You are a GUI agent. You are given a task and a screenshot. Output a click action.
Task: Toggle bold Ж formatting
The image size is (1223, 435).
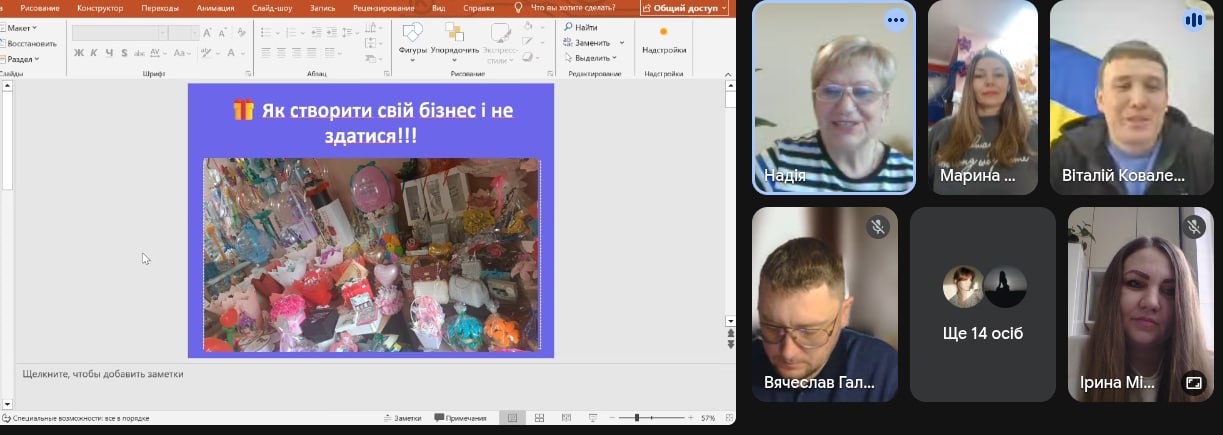79,53
